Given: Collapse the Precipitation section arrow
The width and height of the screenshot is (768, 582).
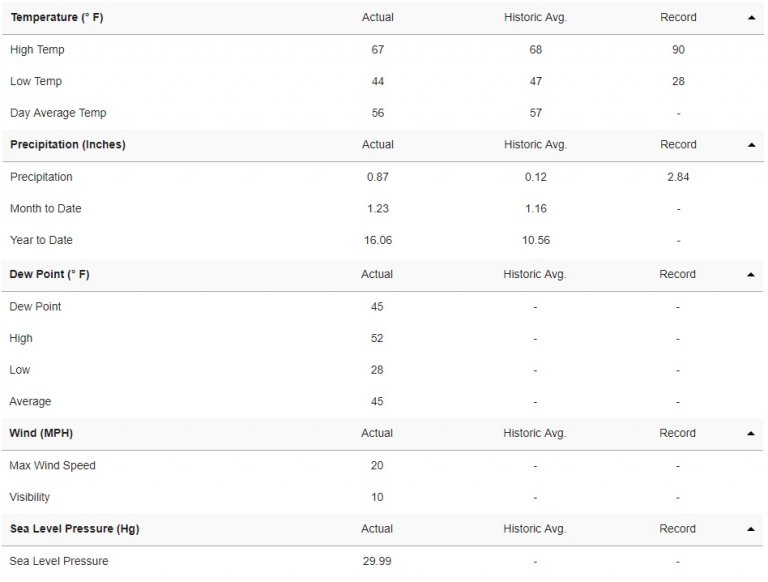Looking at the screenshot, I should pos(750,145).
